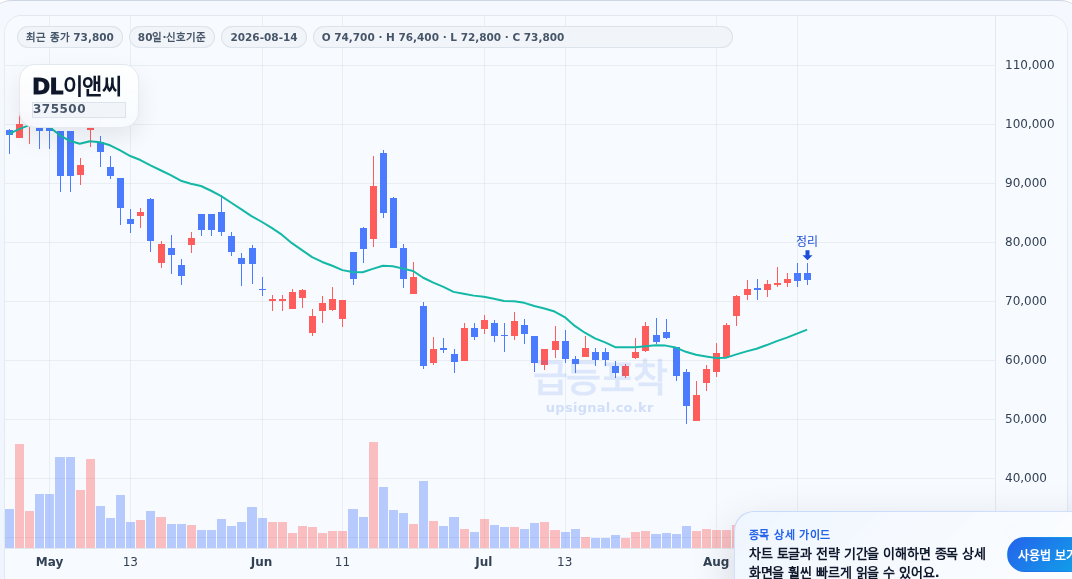
Task: Click the Jul date axis label
Action: pyautogui.click(x=483, y=562)
